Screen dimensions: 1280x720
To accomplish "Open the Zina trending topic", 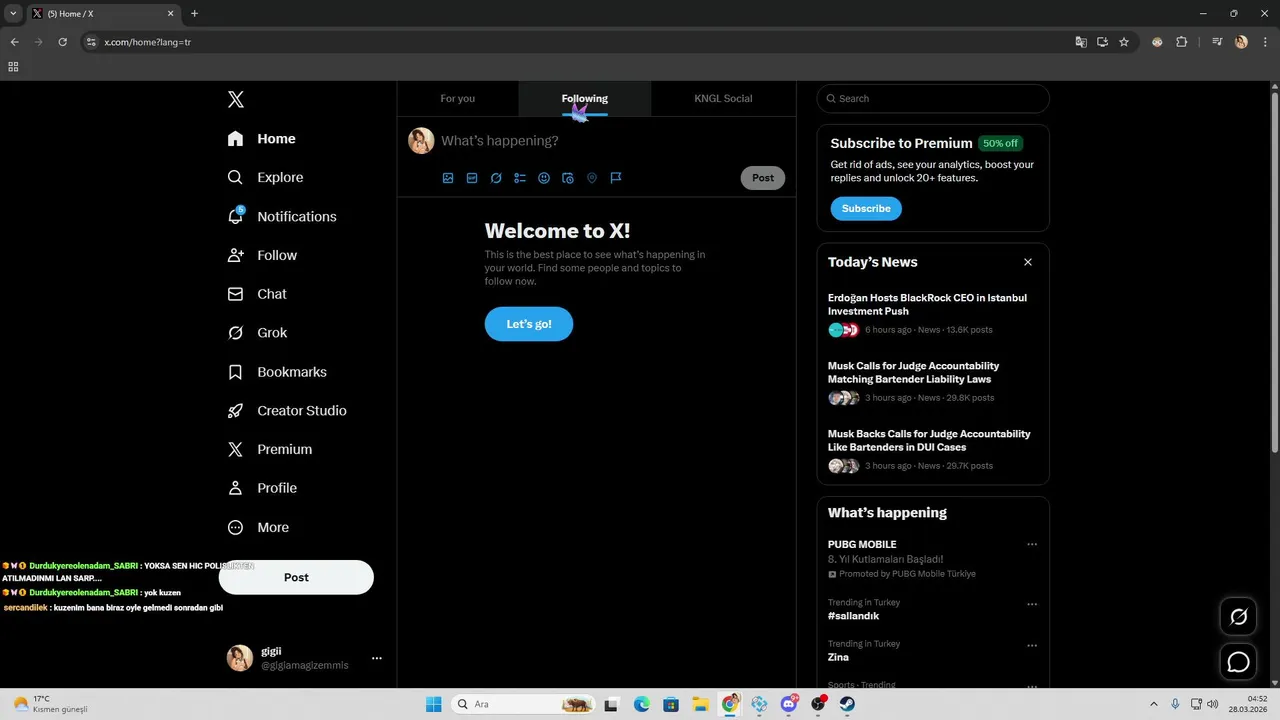I will pos(838,657).
